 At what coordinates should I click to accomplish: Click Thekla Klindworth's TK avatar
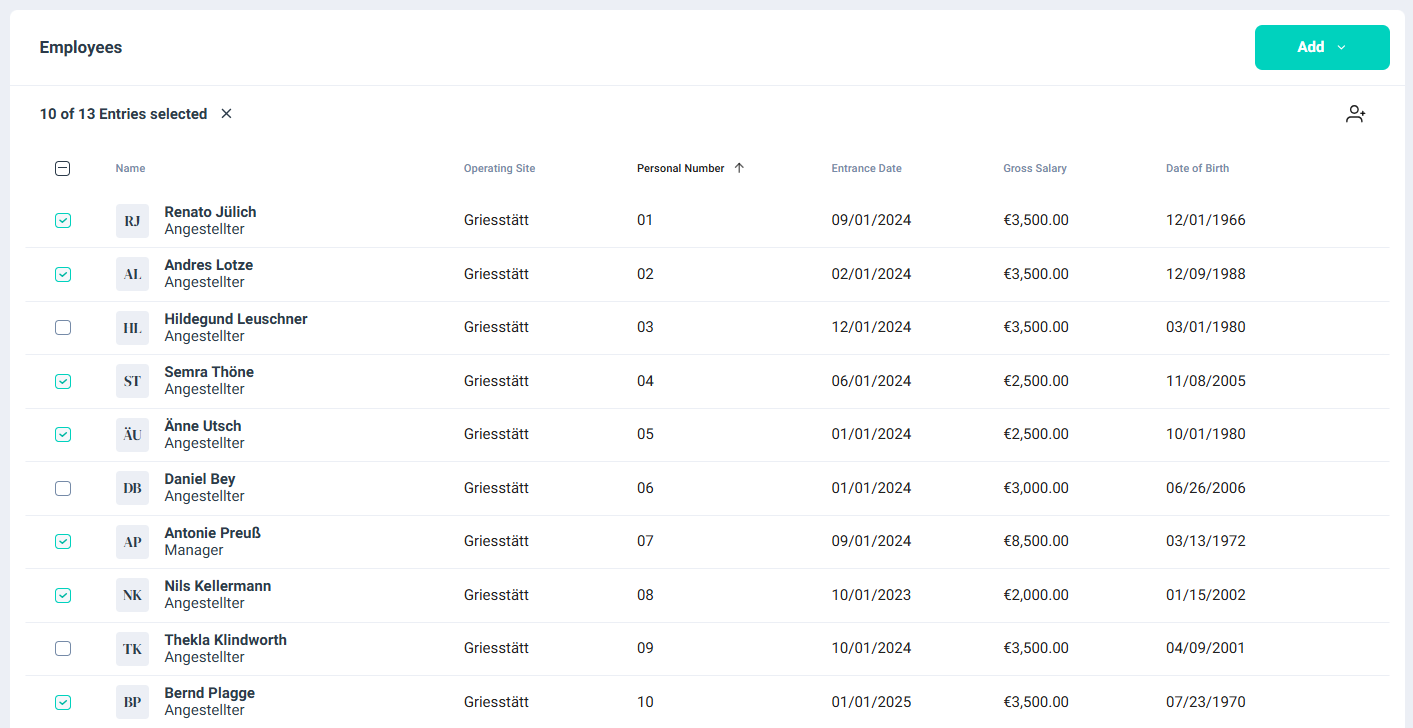pyautogui.click(x=132, y=649)
